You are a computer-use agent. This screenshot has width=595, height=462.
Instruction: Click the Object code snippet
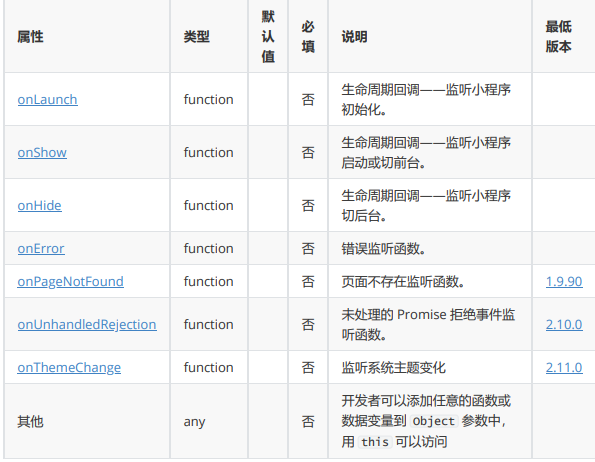pos(434,421)
